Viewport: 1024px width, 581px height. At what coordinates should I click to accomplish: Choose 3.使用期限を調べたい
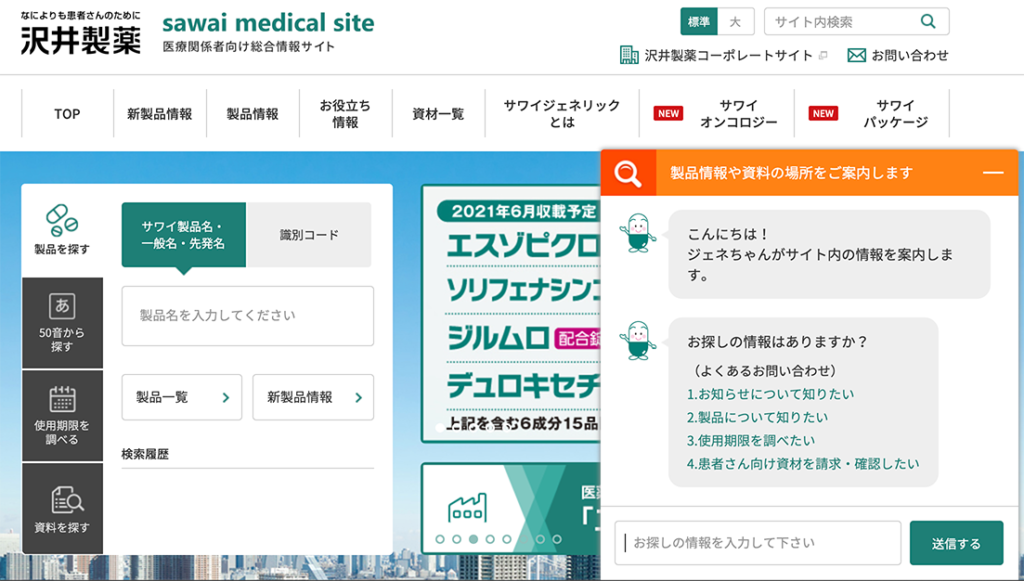[750, 441]
